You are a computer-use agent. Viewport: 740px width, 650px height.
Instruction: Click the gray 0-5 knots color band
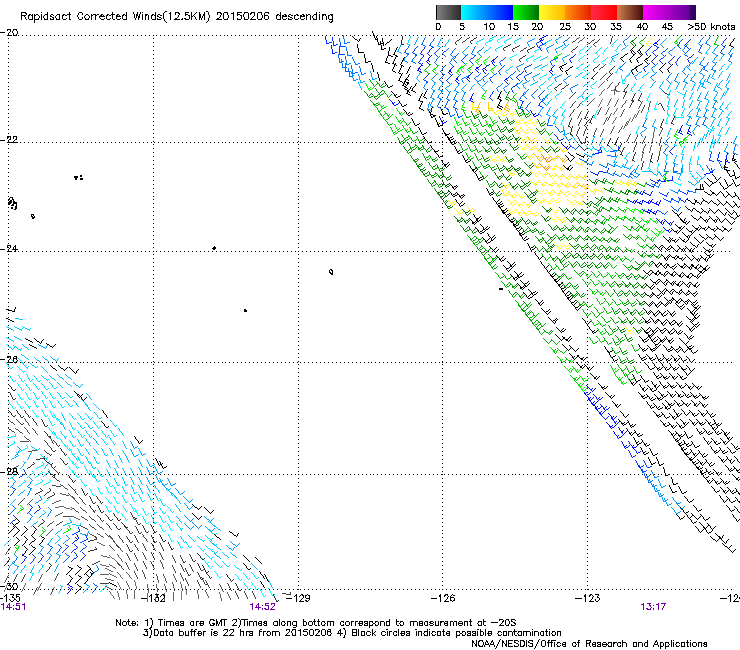(x=448, y=12)
